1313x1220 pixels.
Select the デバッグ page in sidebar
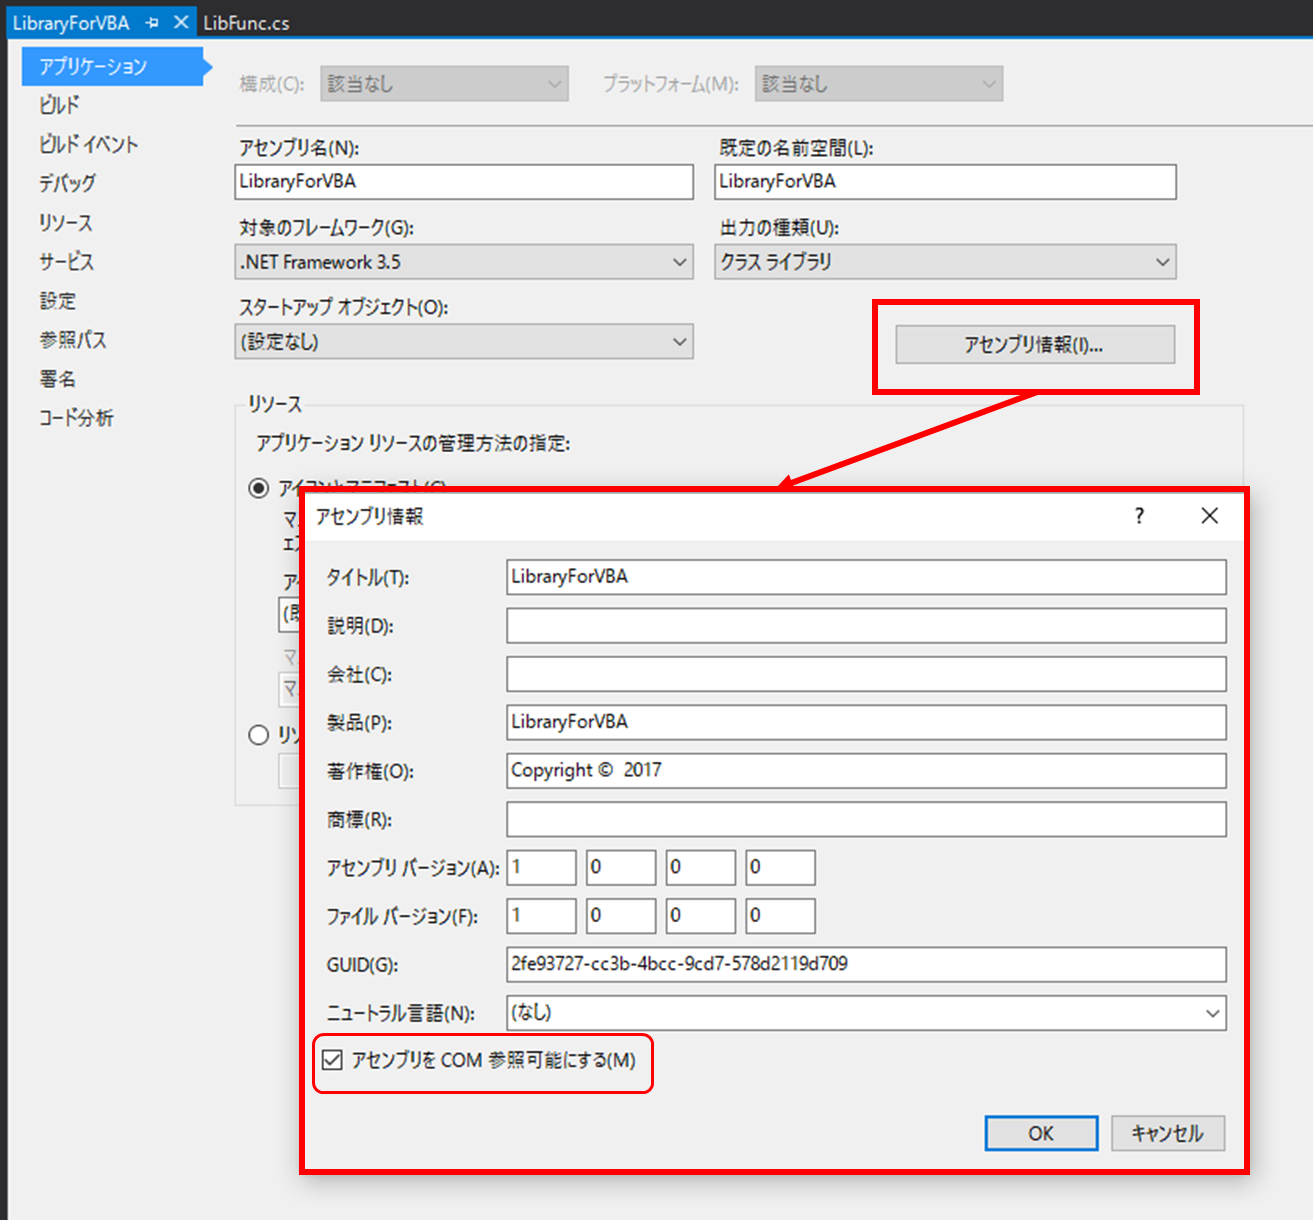67,183
